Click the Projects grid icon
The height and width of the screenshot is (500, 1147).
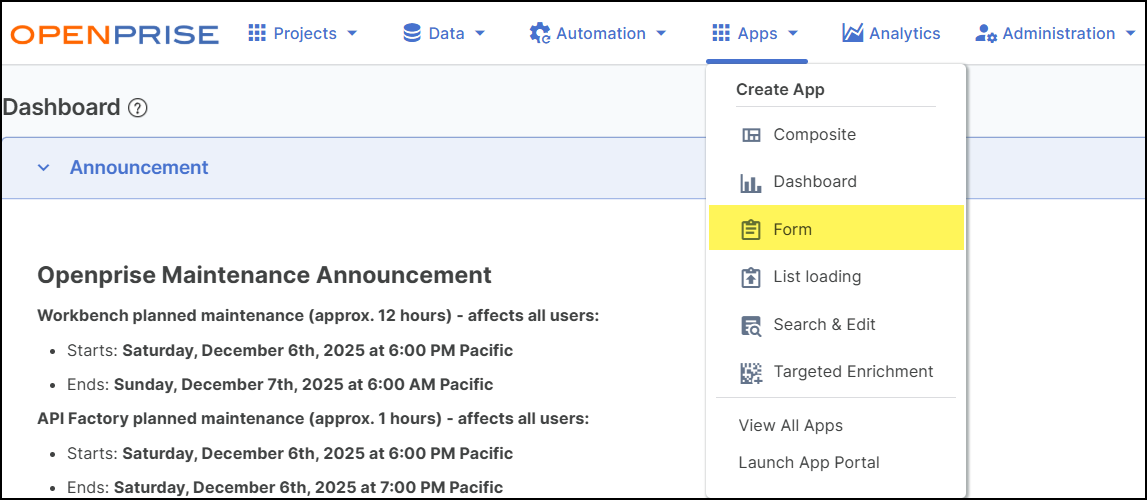[257, 33]
